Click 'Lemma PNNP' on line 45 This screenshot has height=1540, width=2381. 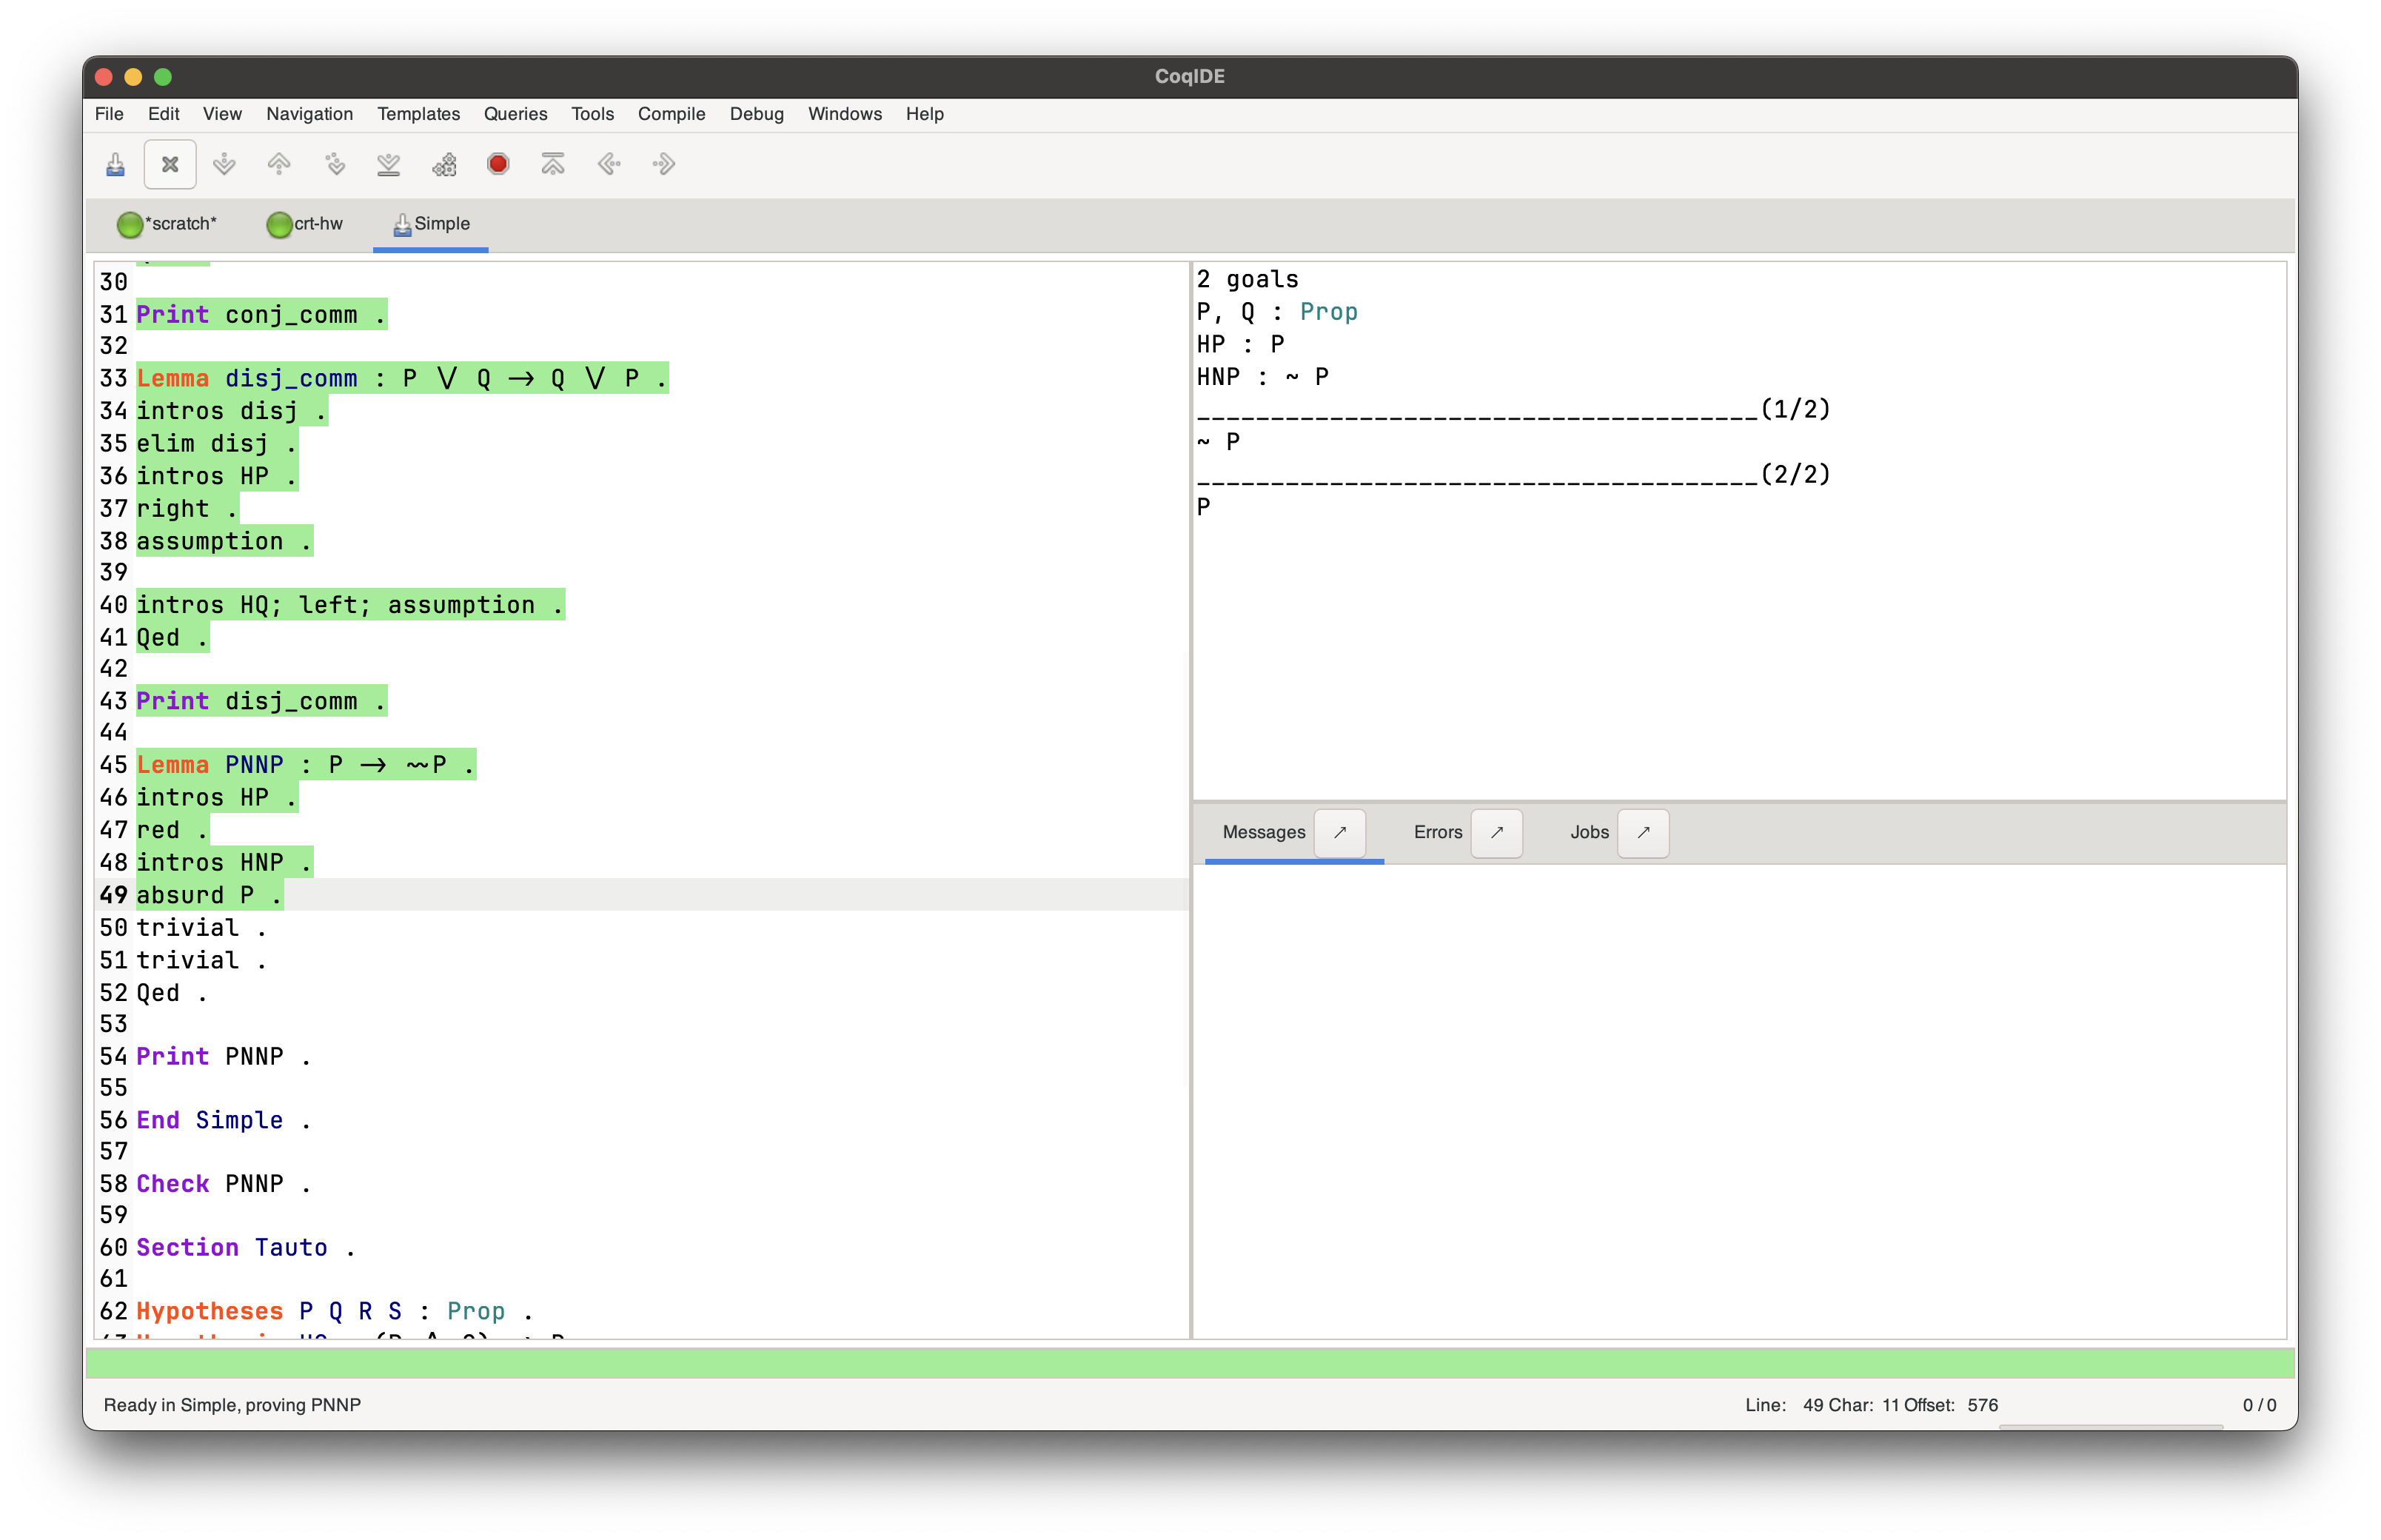[x=210, y=765]
